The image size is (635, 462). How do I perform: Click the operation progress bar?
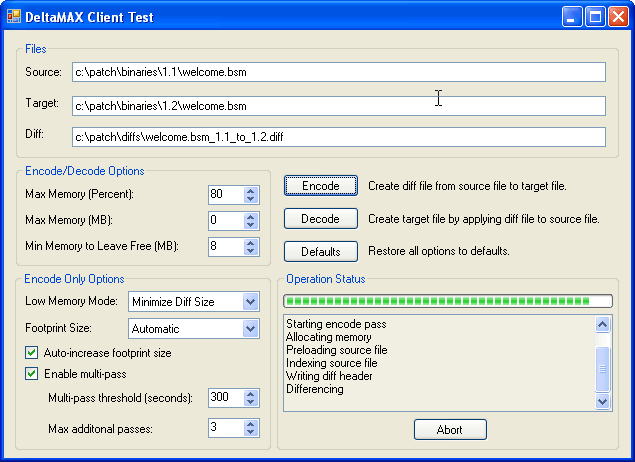[x=448, y=301]
